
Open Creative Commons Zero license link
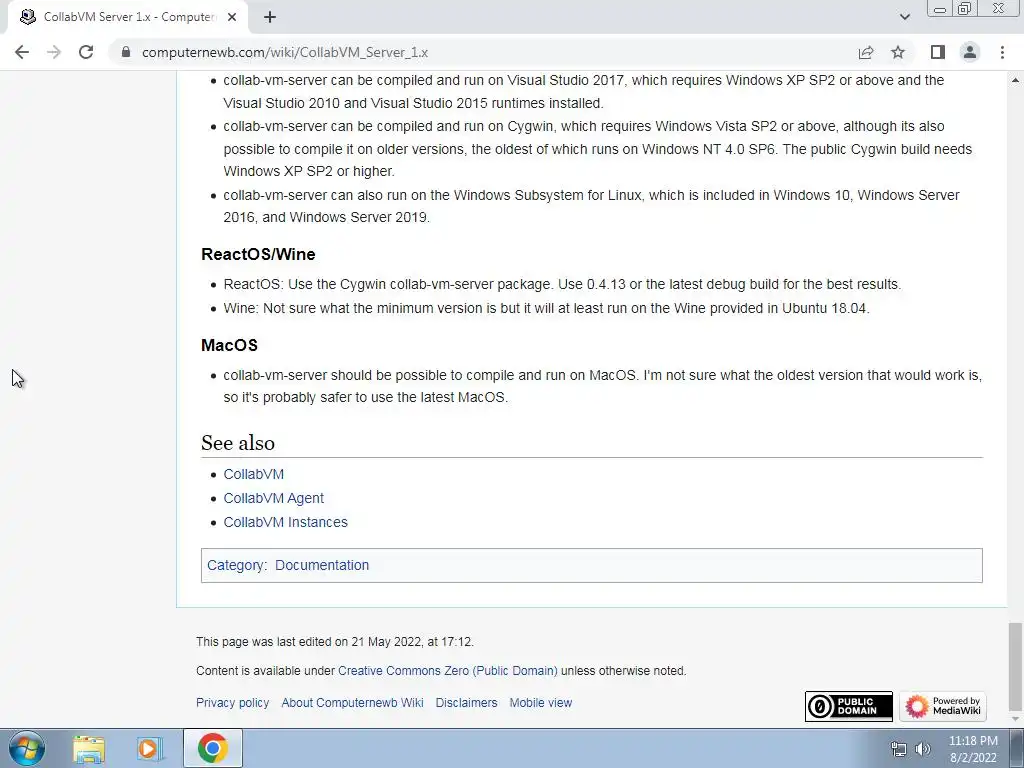pyautogui.click(x=447, y=671)
